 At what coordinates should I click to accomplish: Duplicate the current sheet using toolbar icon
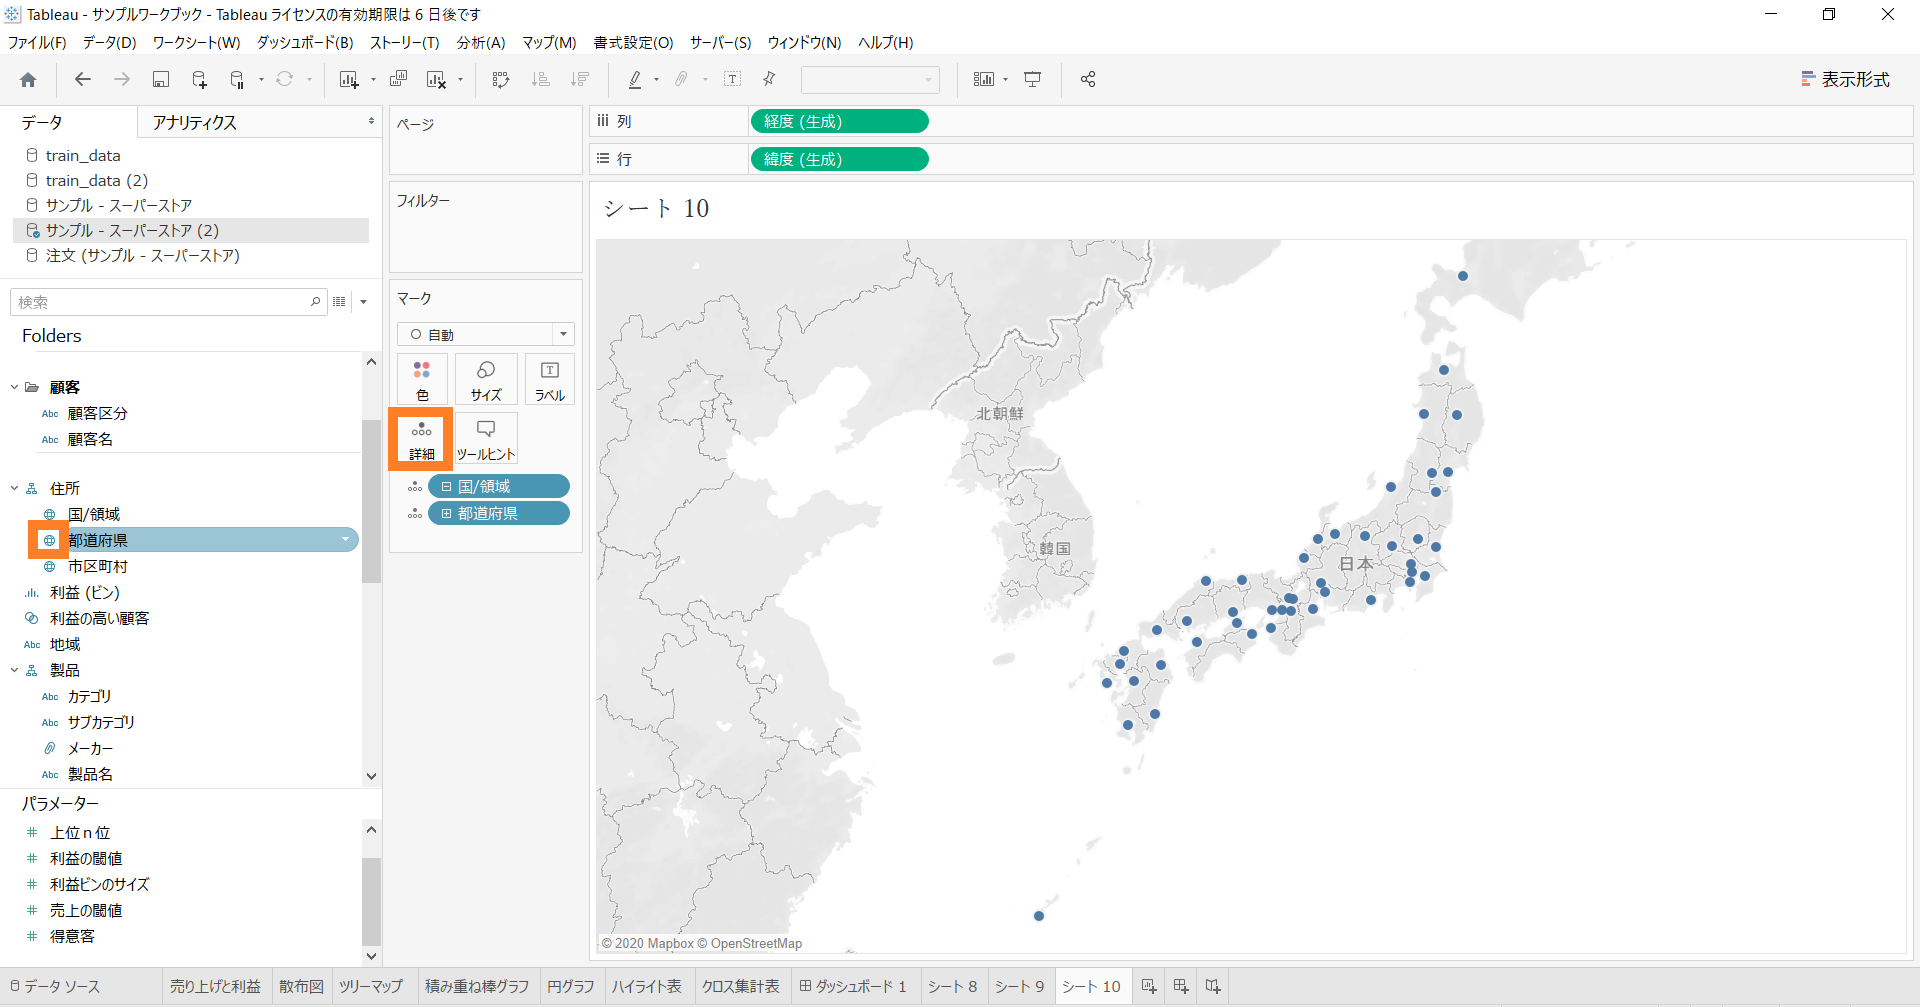(398, 80)
